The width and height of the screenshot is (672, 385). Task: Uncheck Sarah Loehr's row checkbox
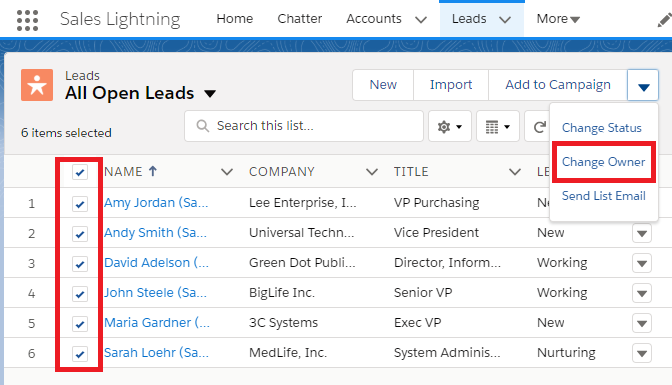click(80, 354)
